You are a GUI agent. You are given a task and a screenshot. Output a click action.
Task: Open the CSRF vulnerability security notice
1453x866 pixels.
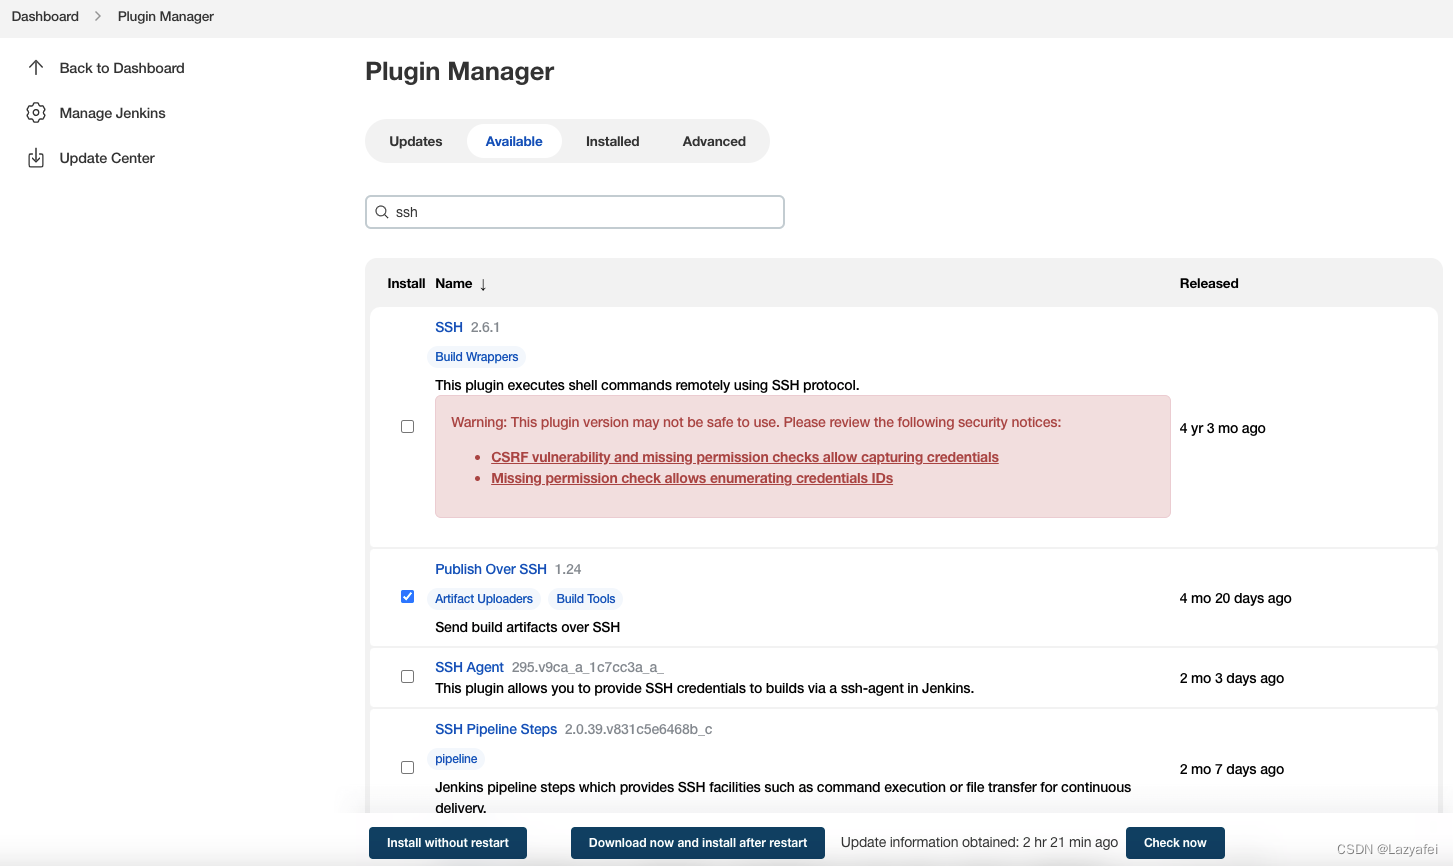point(745,457)
